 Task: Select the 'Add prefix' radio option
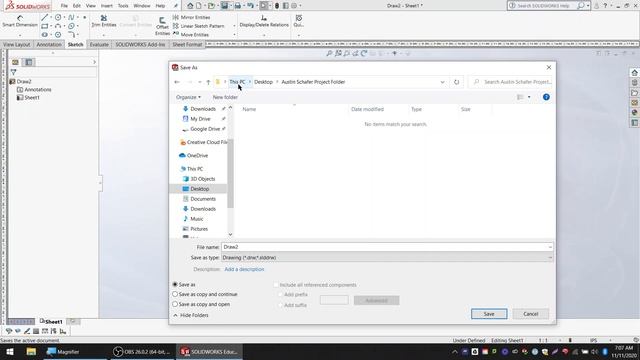pyautogui.click(x=280, y=295)
